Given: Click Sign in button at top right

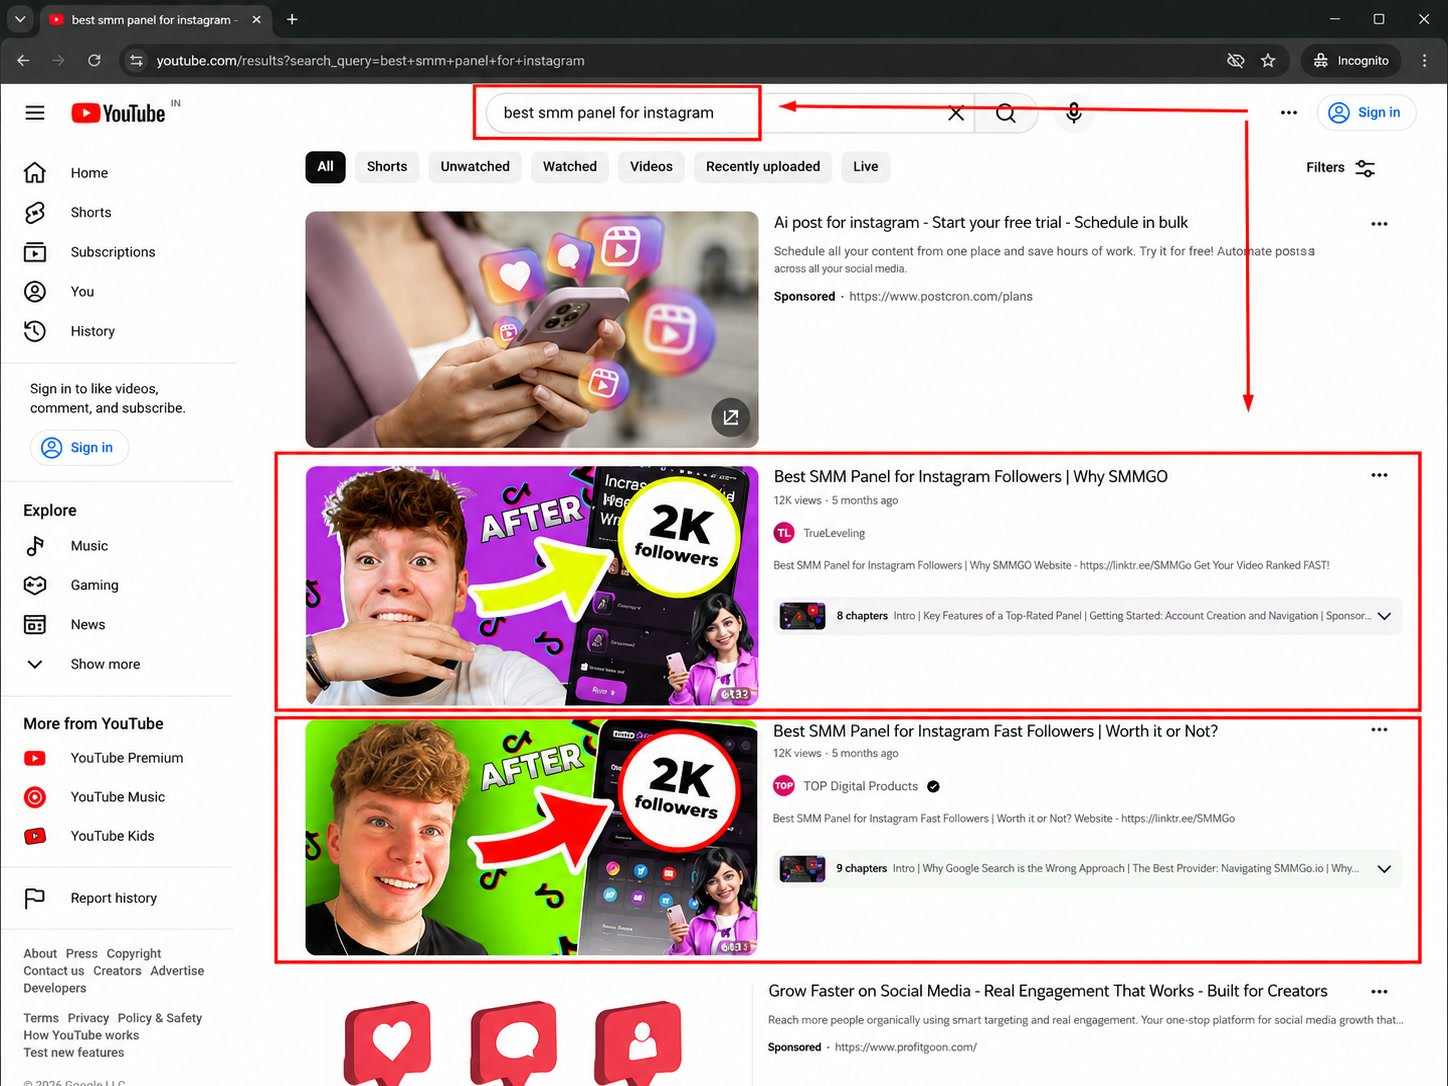Looking at the screenshot, I should pyautogui.click(x=1365, y=113).
